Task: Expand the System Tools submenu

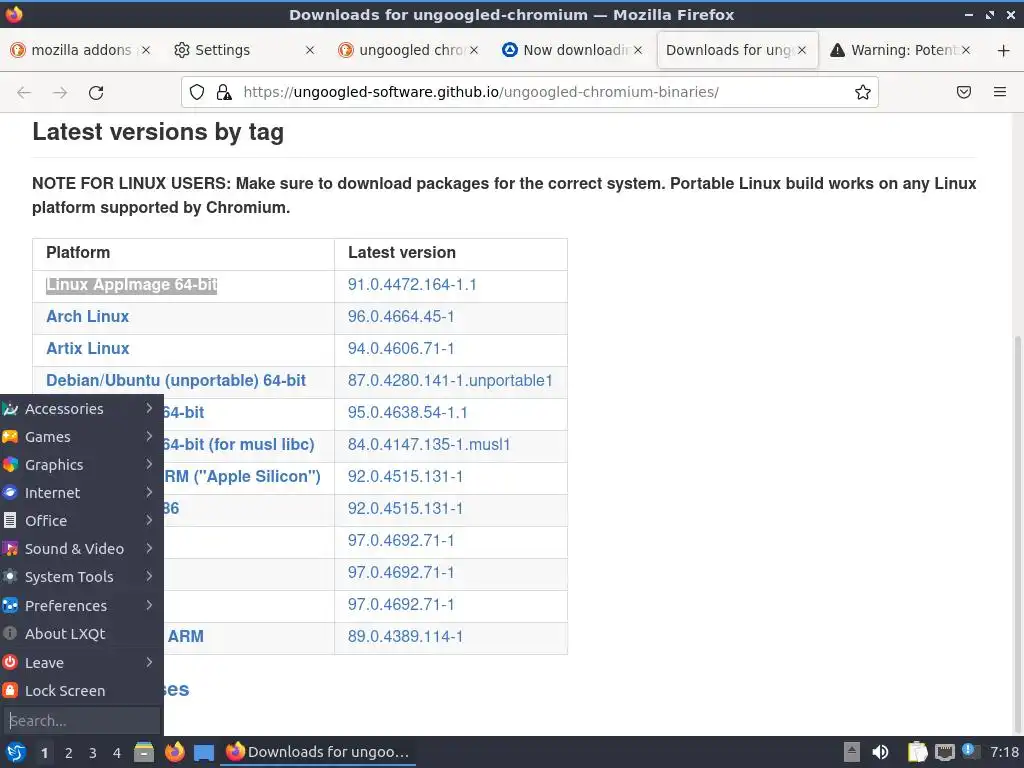Action: [82, 577]
